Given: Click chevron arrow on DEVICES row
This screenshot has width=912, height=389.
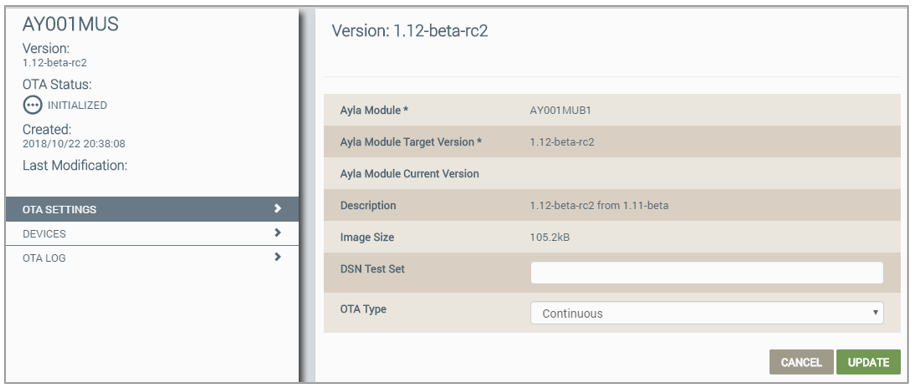Looking at the screenshot, I should (277, 233).
